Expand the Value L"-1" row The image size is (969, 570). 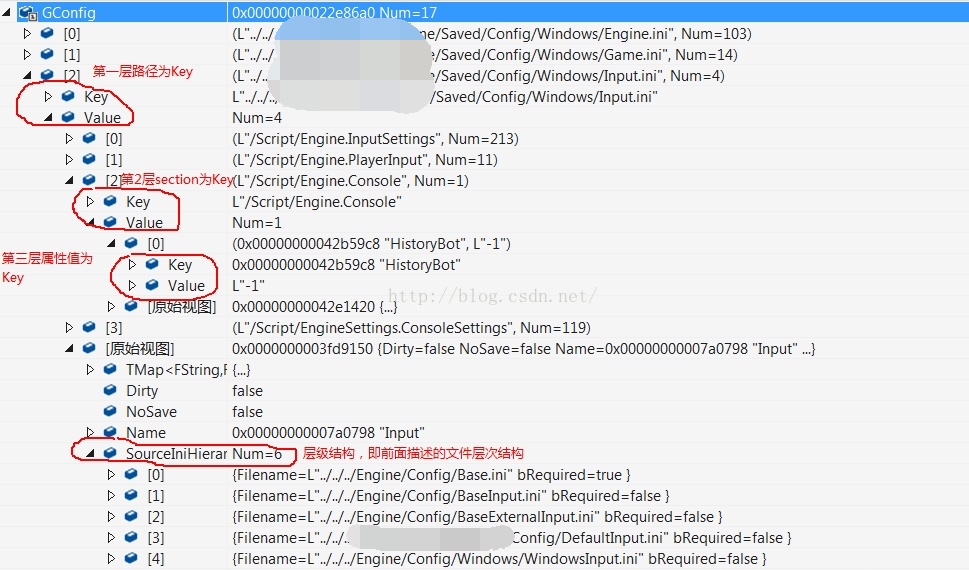[x=132, y=285]
